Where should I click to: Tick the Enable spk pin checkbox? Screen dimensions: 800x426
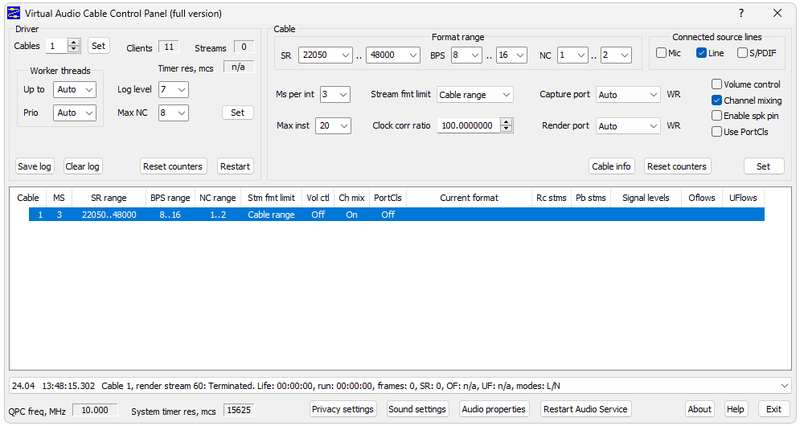pos(717,116)
